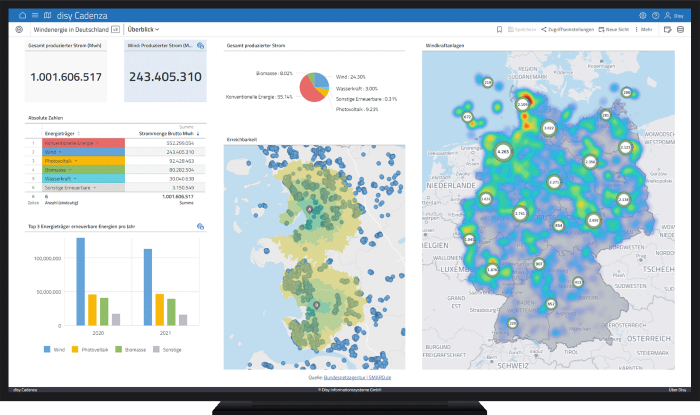Open the help question mark icon
This screenshot has height=415, width=700.
[x=655, y=15]
